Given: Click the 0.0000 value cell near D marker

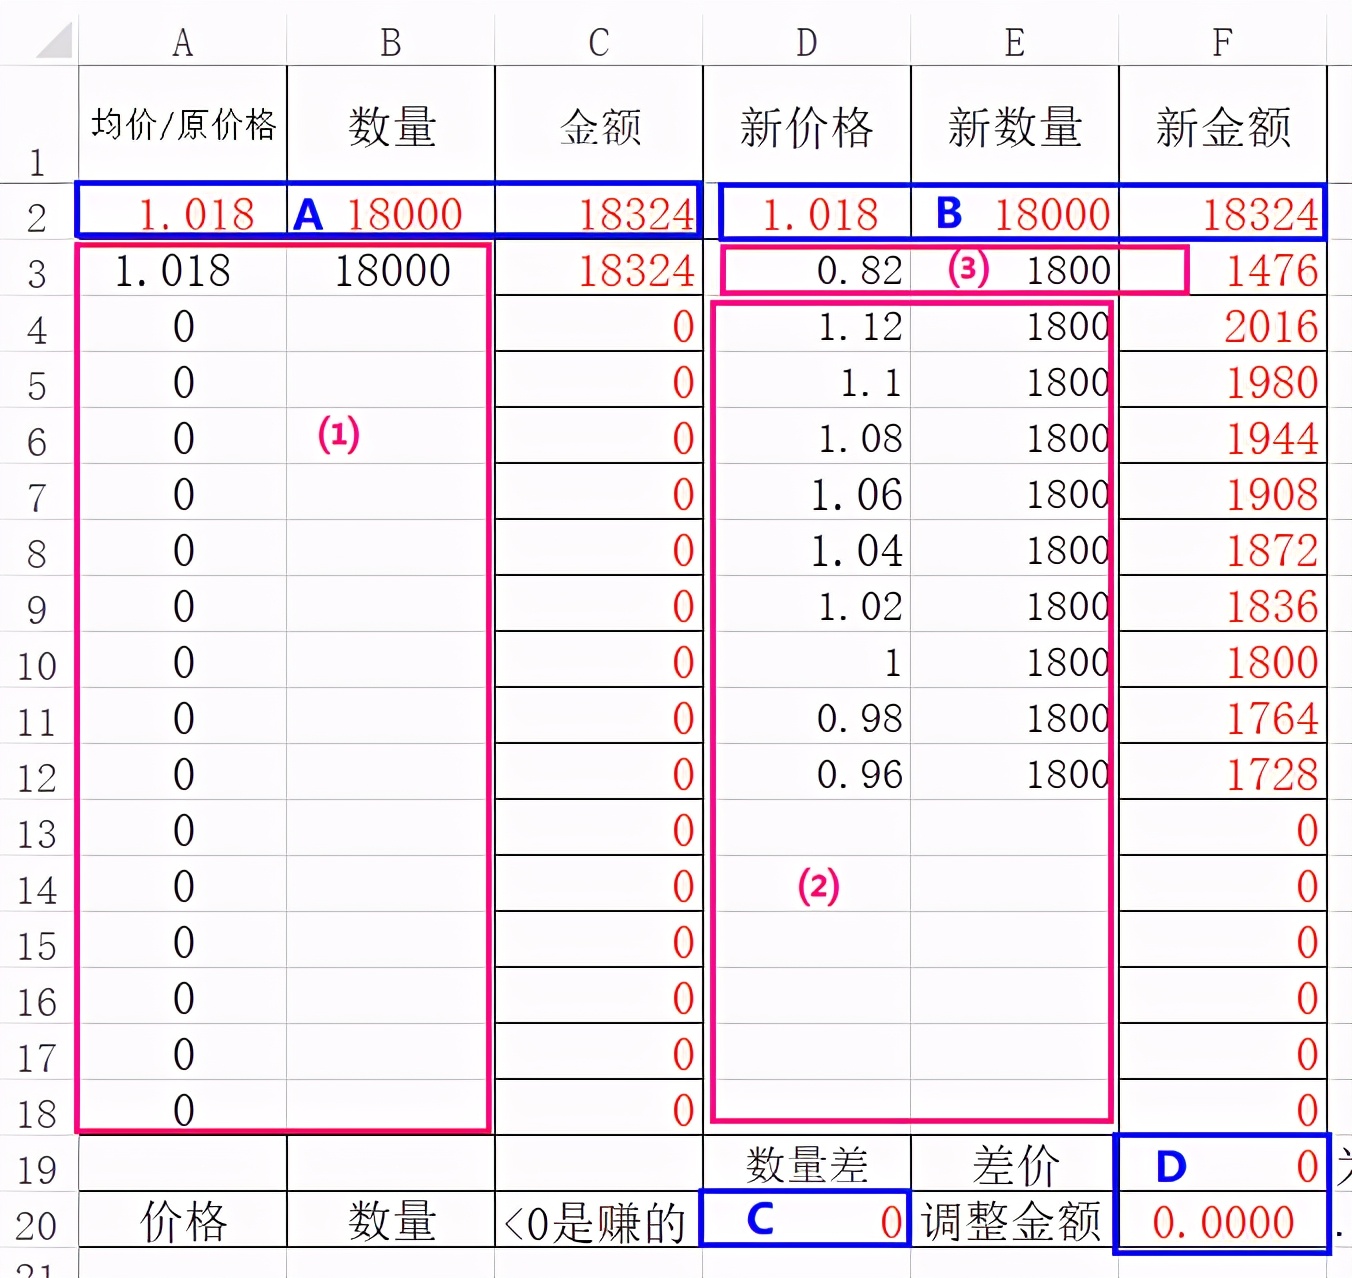Looking at the screenshot, I should pyautogui.click(x=1221, y=1222).
